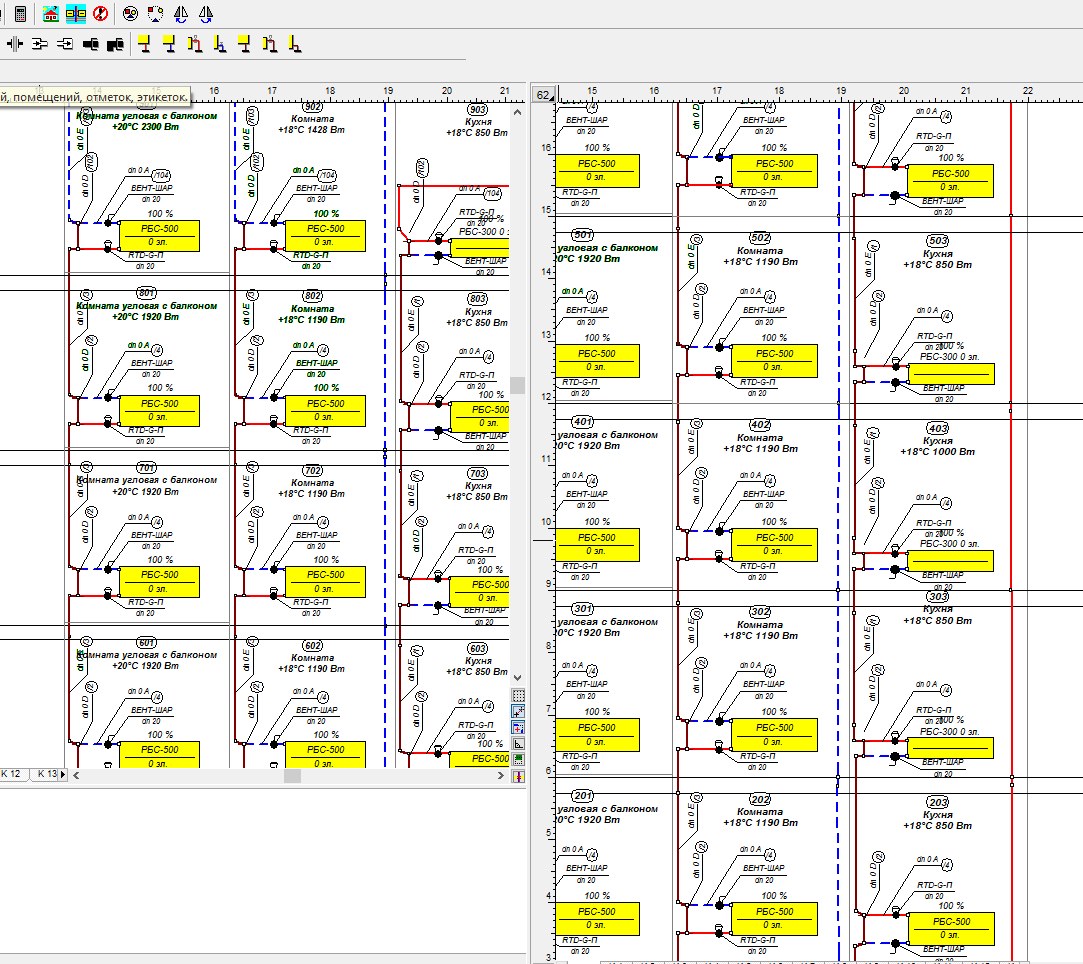Screen dimensions: 1083x964
Task: Select the room 502 Комната label
Action: pyautogui.click(x=759, y=251)
